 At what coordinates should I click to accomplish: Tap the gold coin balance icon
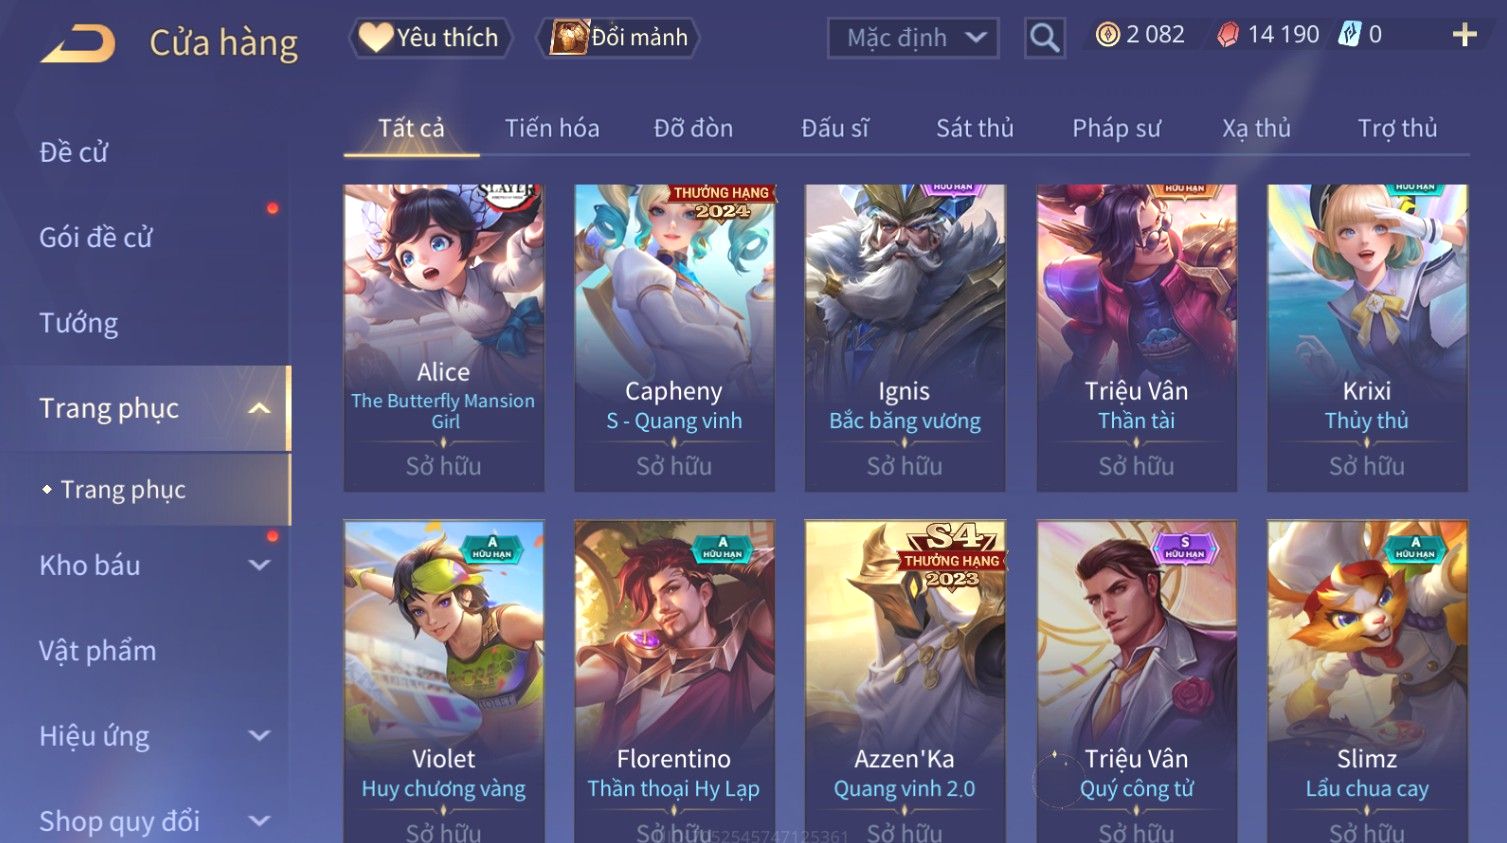pyautogui.click(x=1107, y=35)
